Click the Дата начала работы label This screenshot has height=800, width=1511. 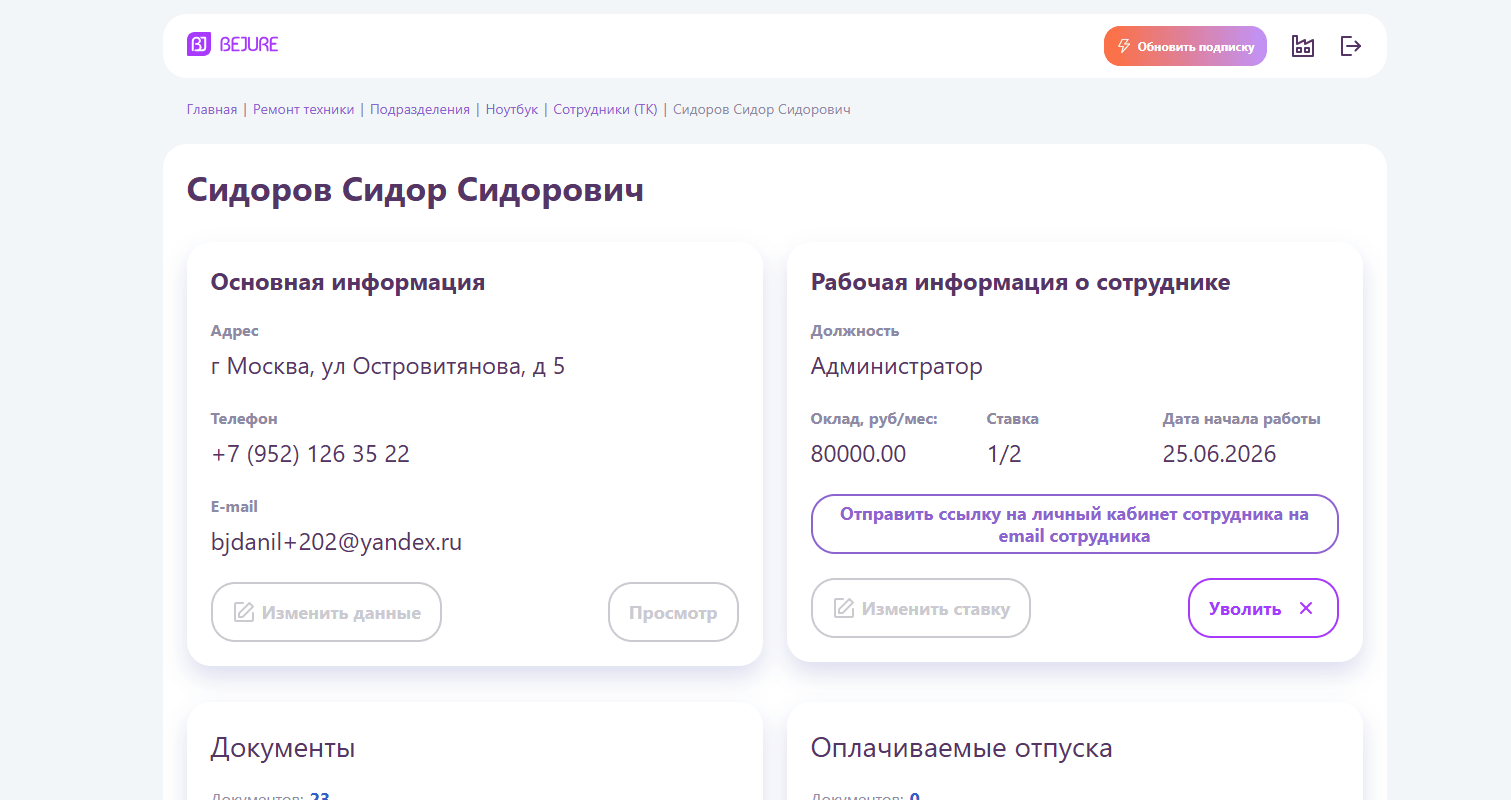coord(1242,419)
